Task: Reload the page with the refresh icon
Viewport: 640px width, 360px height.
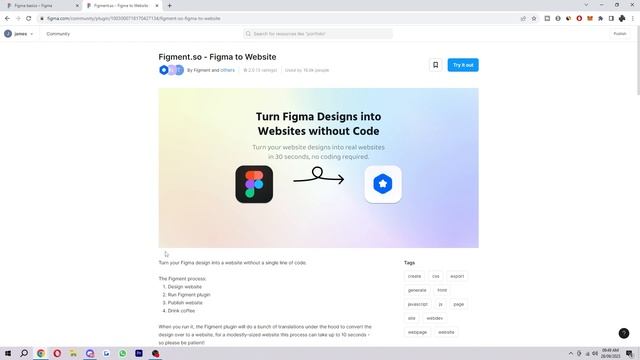Action: (29, 18)
